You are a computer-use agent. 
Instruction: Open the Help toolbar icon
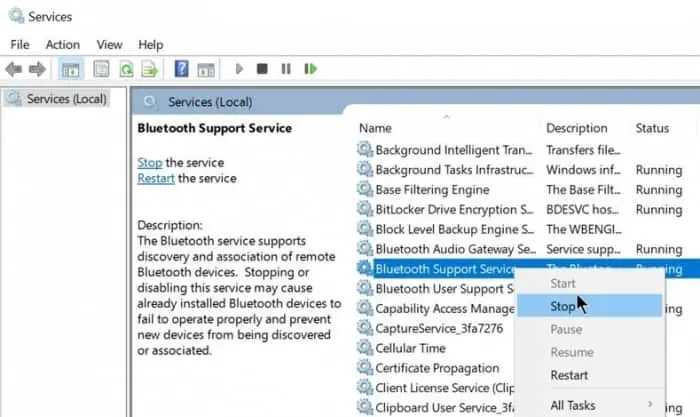pos(181,69)
